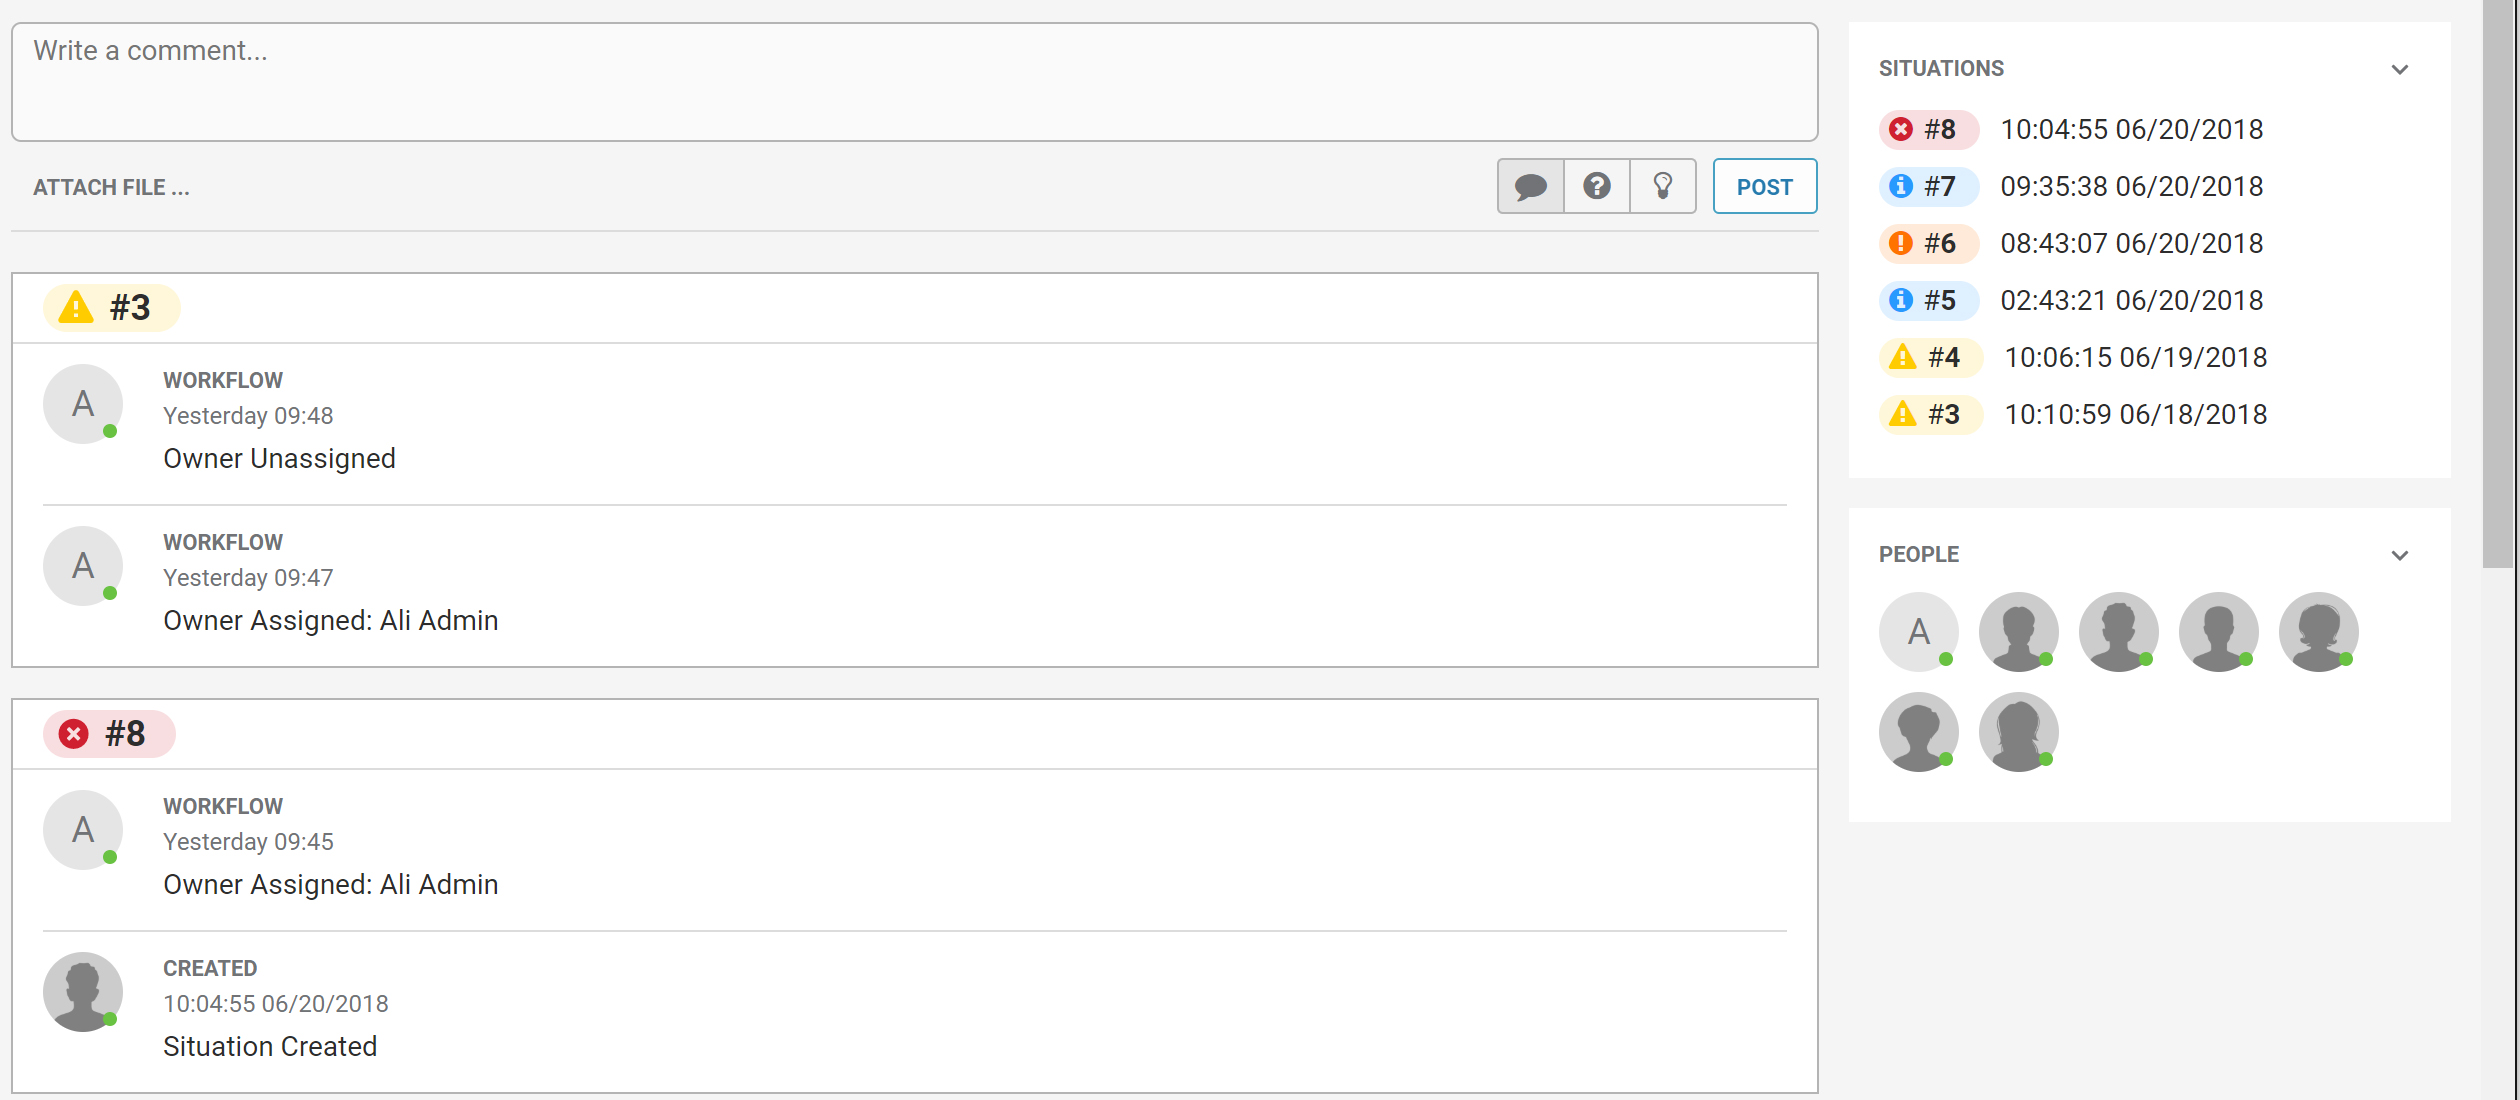Click the vertical scrollbar thumb
Screen dimensions: 2520x1100
point(2498,284)
